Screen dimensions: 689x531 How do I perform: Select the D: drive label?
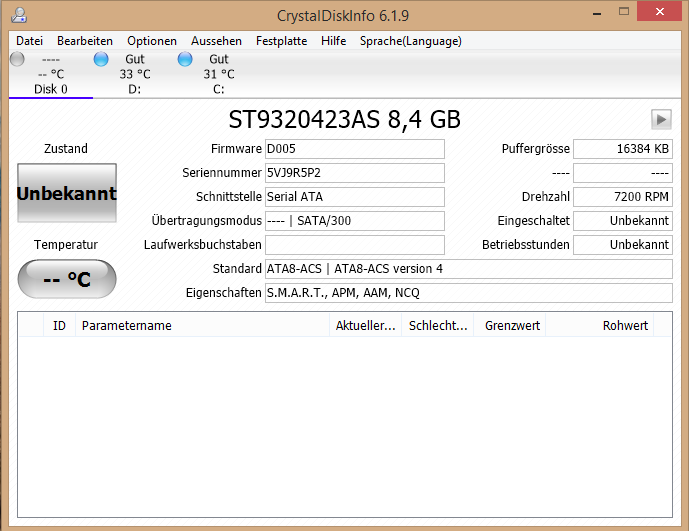point(134,89)
